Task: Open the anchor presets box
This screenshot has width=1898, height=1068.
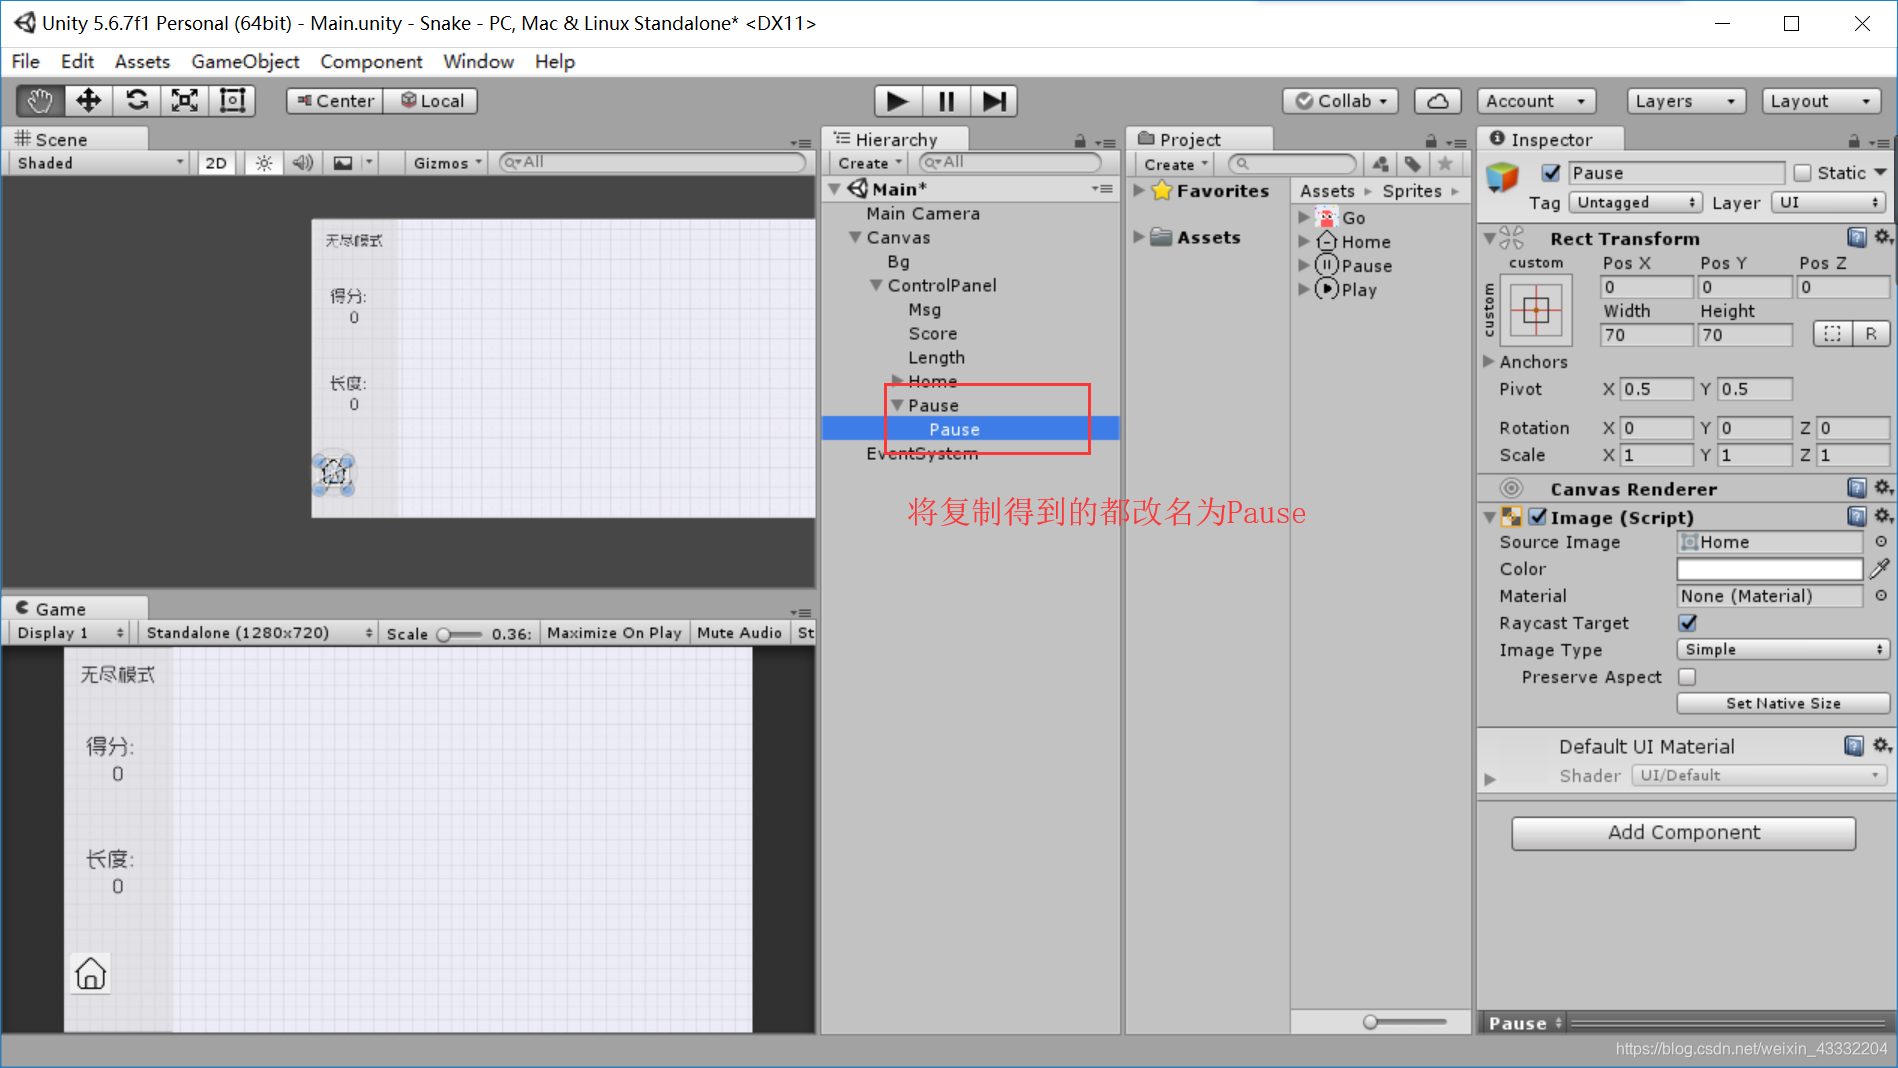Action: pyautogui.click(x=1536, y=310)
